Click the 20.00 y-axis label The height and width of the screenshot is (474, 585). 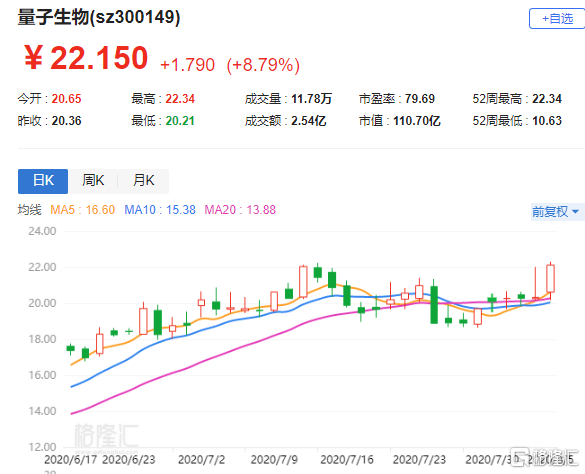tap(42, 303)
